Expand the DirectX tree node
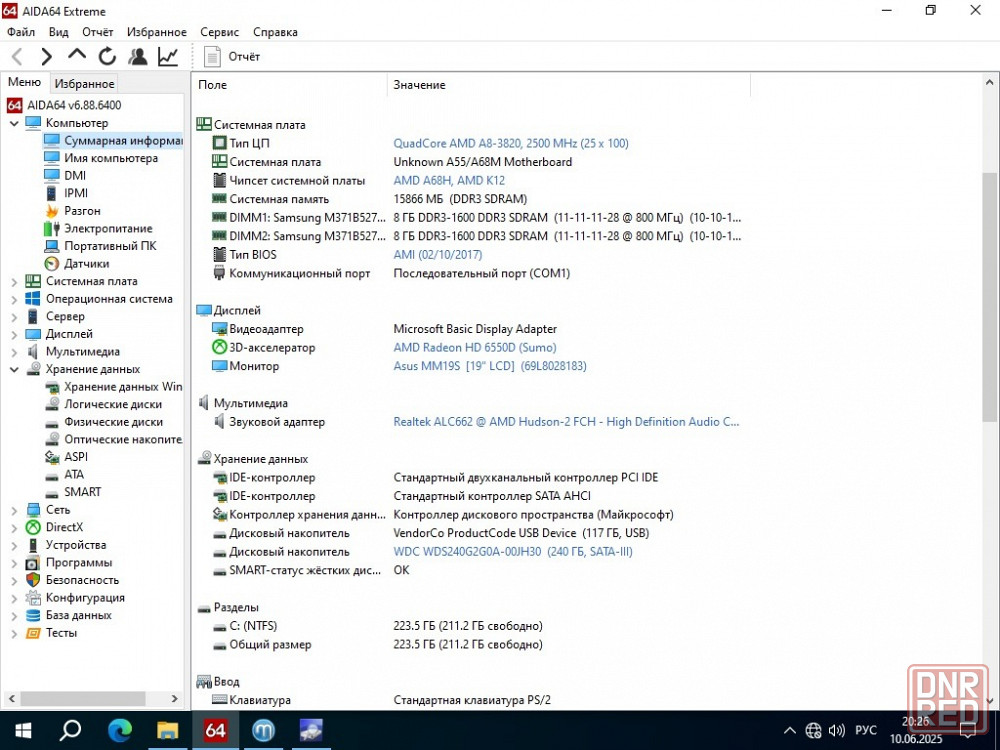Screen dimensions: 1000x750 (14, 527)
